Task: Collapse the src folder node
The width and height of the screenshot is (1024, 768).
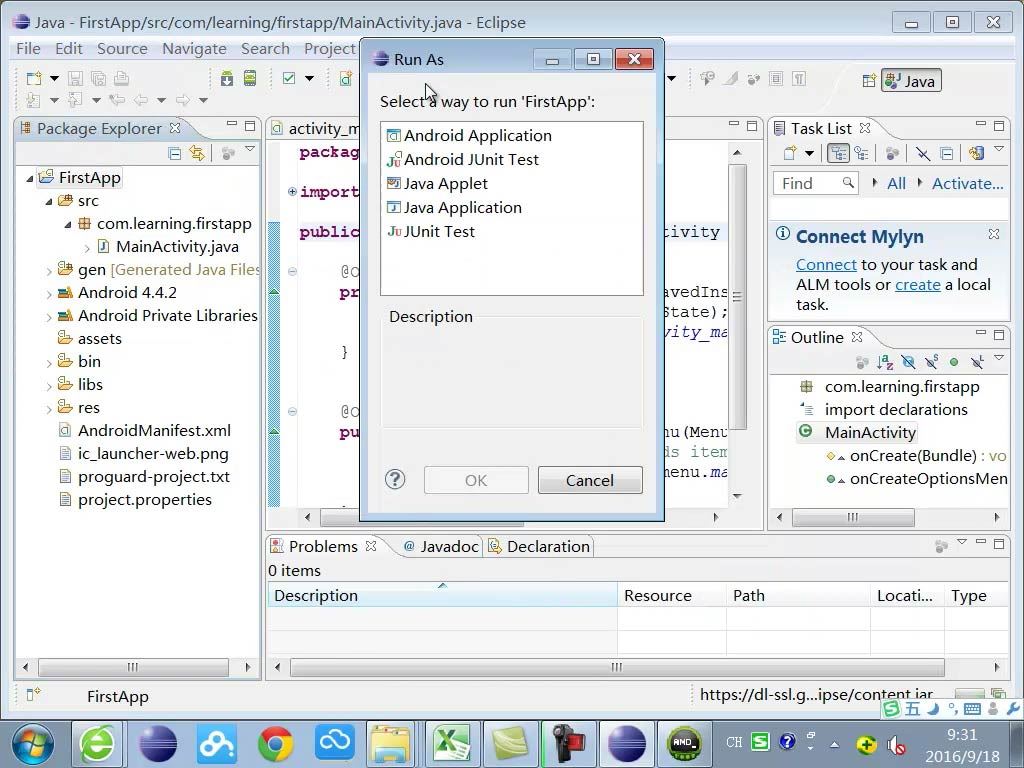Action: pyautogui.click(x=49, y=201)
